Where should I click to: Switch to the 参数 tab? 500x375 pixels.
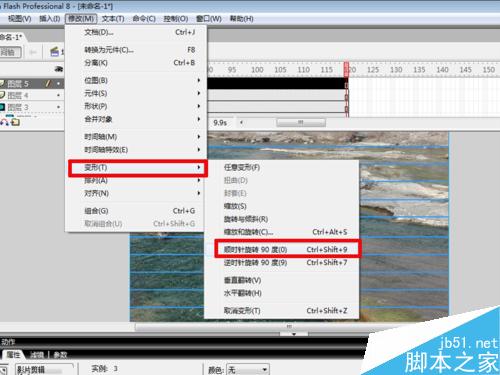coord(60,355)
